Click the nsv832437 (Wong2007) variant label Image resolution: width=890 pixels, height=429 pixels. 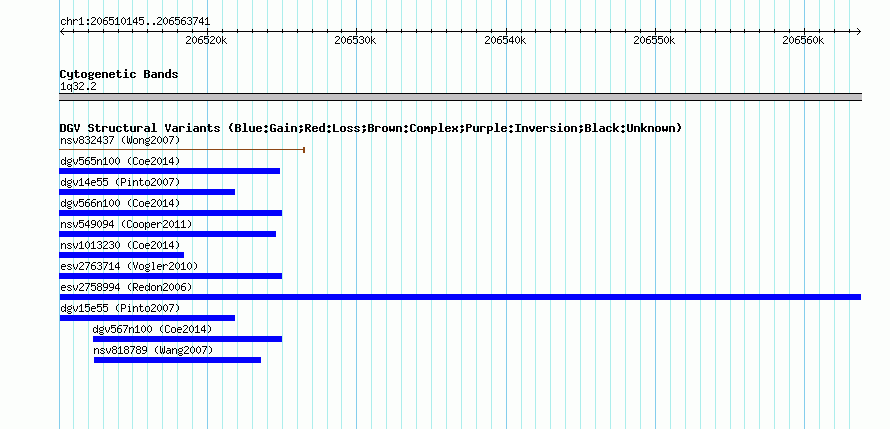[120, 140]
